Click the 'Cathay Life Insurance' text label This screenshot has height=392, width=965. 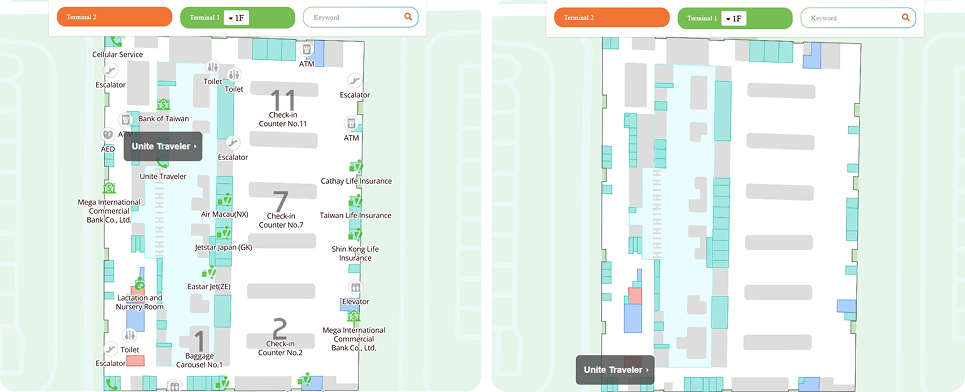click(x=356, y=181)
